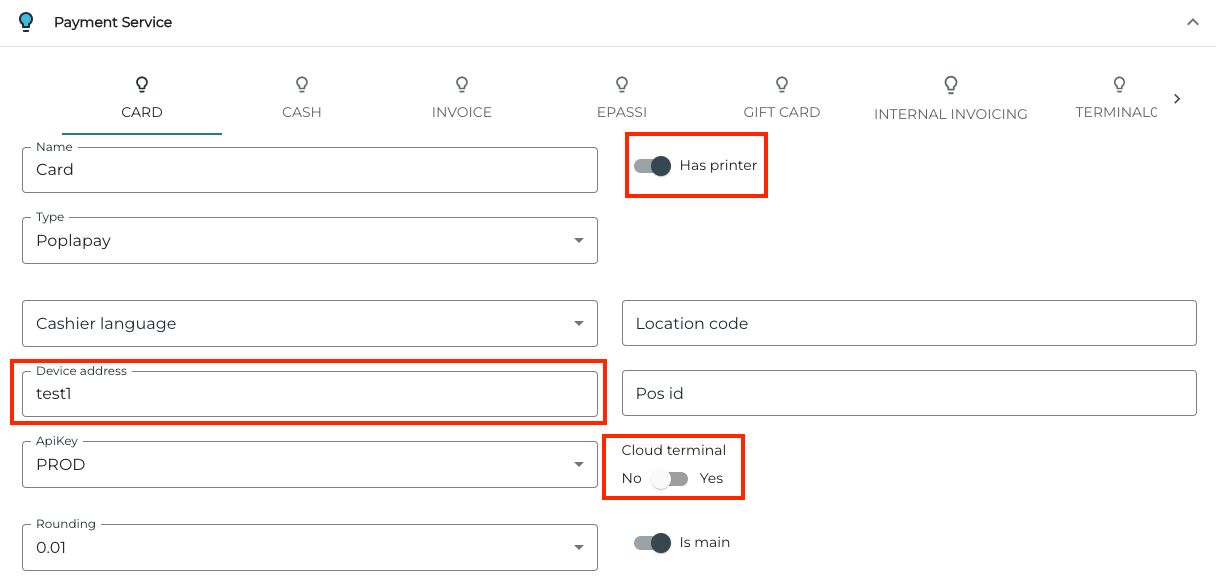
Task: Open the Type dropdown showing Poplapay
Action: pos(578,240)
